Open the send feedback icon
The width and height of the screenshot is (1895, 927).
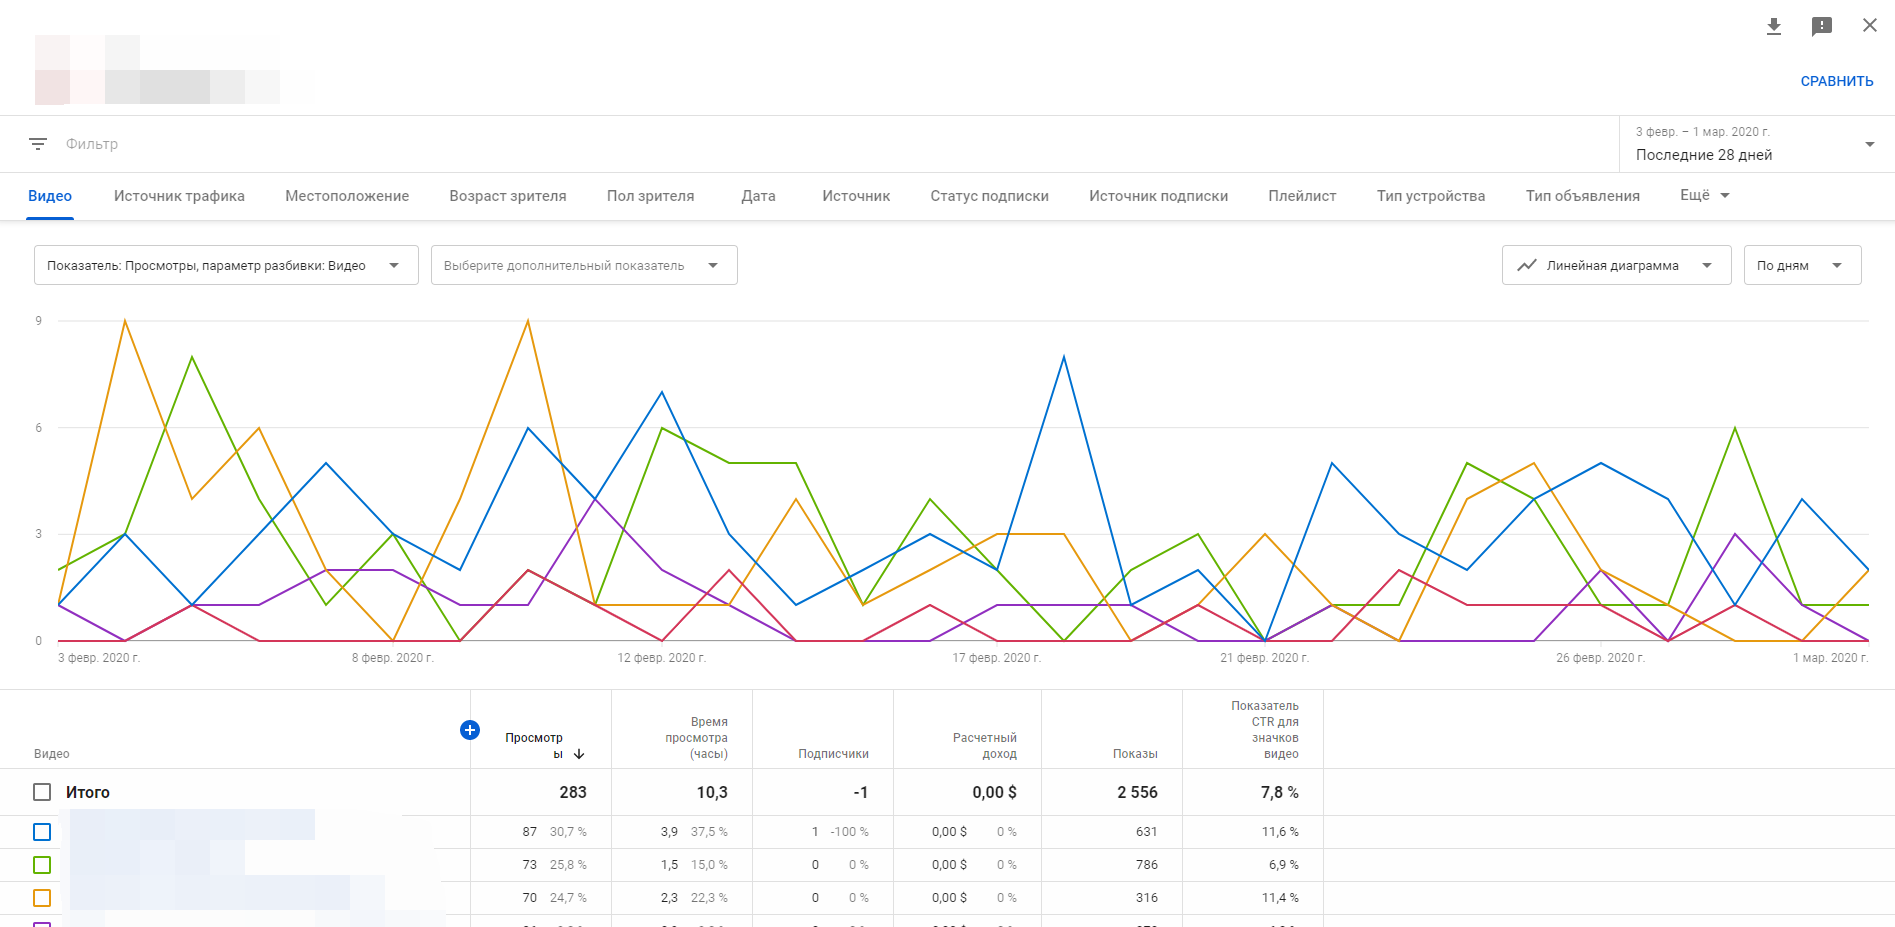pyautogui.click(x=1821, y=26)
